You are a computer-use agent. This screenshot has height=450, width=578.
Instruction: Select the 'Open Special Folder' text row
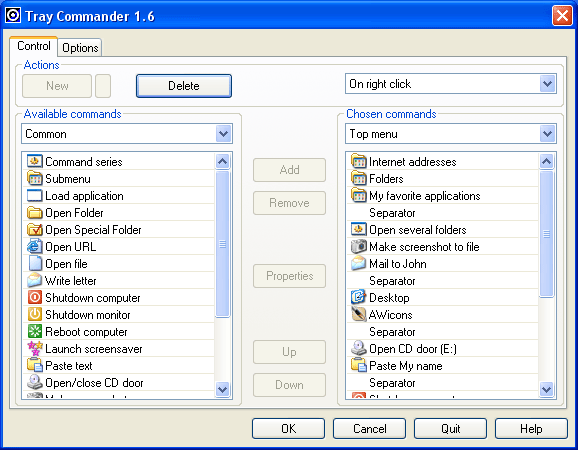point(119,230)
